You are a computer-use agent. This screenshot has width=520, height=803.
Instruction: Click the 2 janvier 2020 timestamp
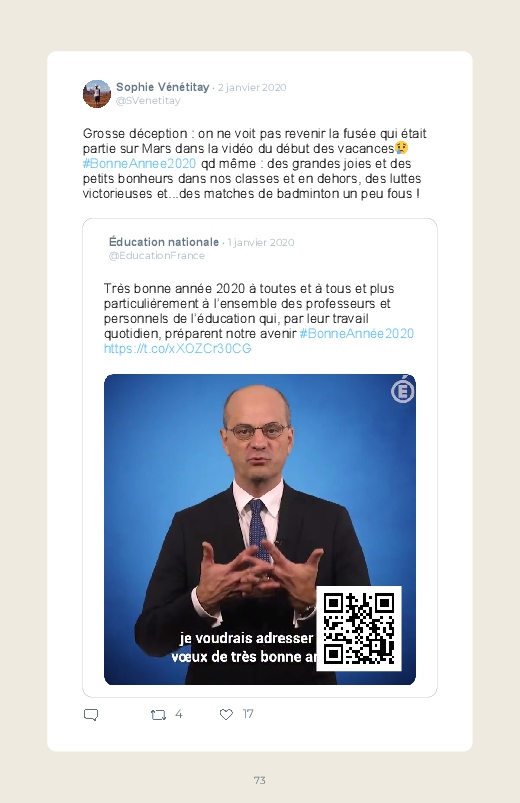click(x=252, y=88)
